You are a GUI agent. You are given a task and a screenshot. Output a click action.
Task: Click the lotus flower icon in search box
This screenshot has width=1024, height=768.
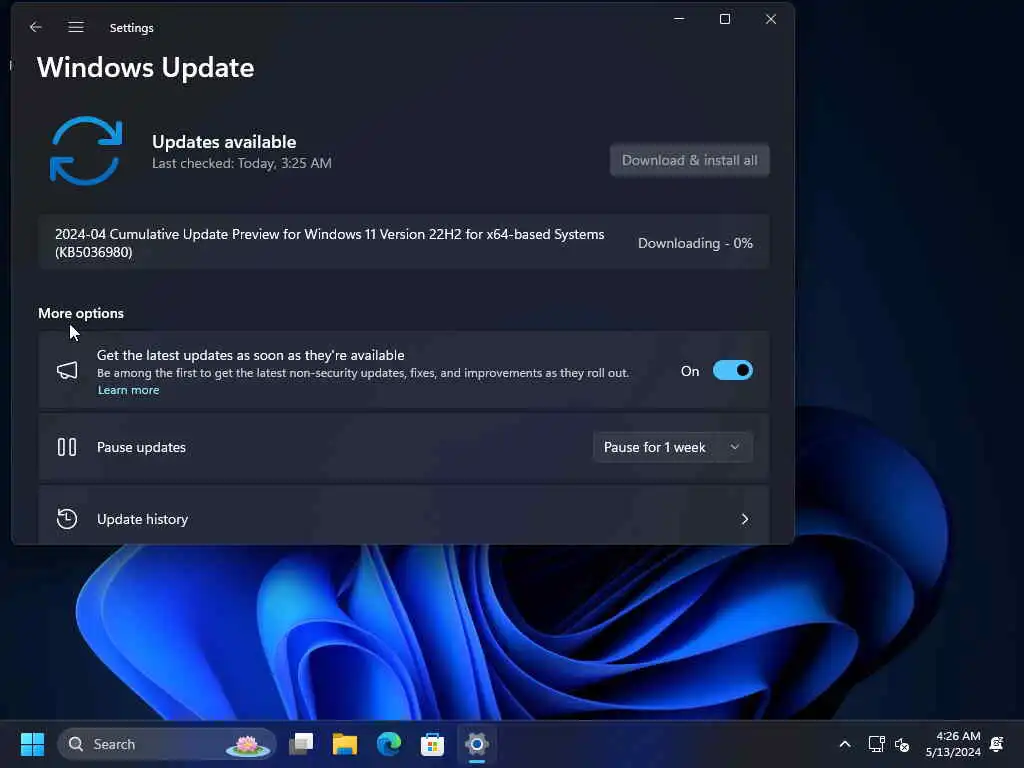tap(248, 744)
